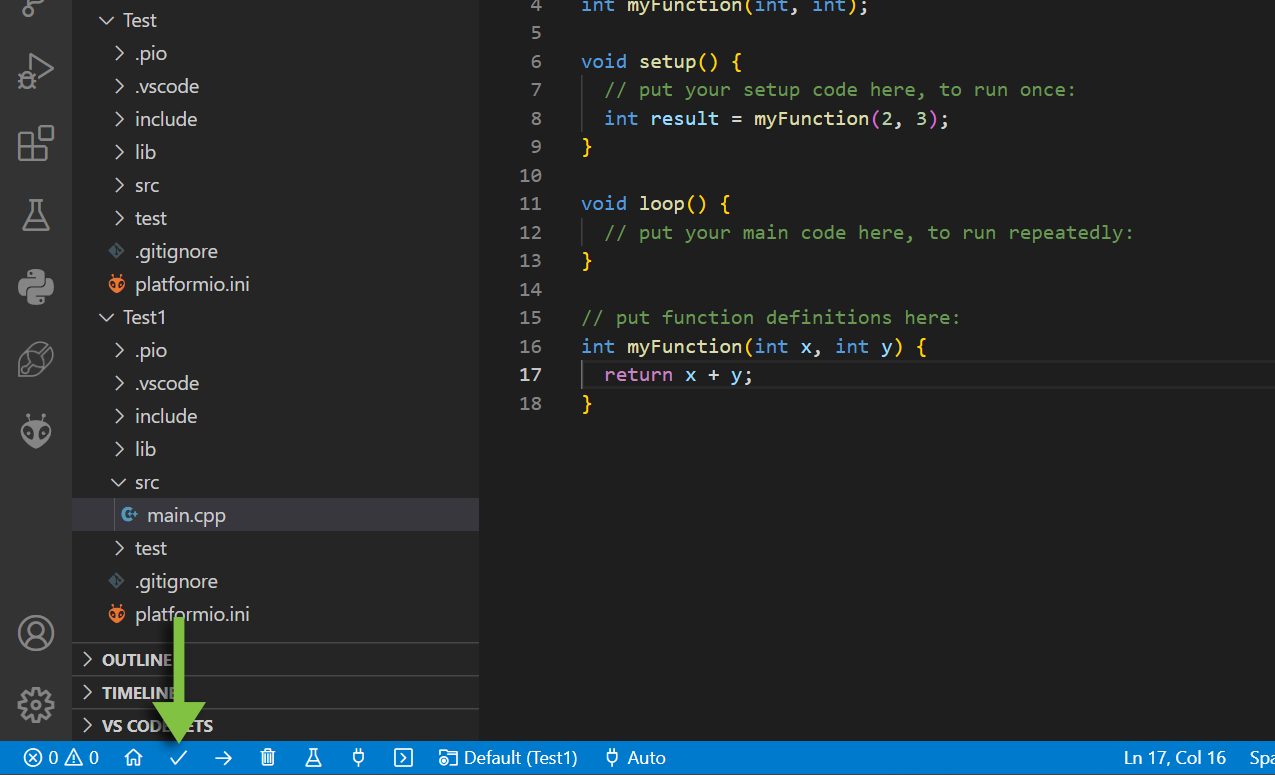Image resolution: width=1275 pixels, height=775 pixels.
Task: Click the PlatformIO Clean trash icon
Action: pos(268,758)
